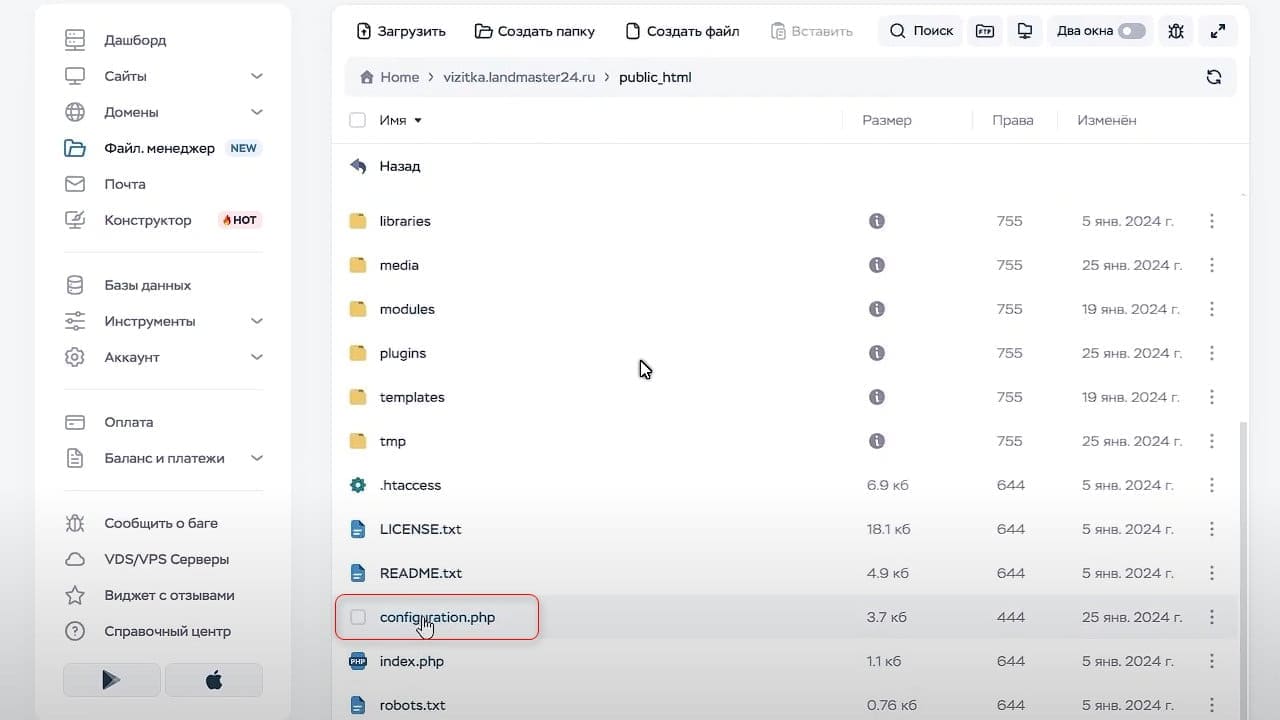Click the LICENSE.txt file icon
The image size is (1280, 720).
(x=358, y=529)
